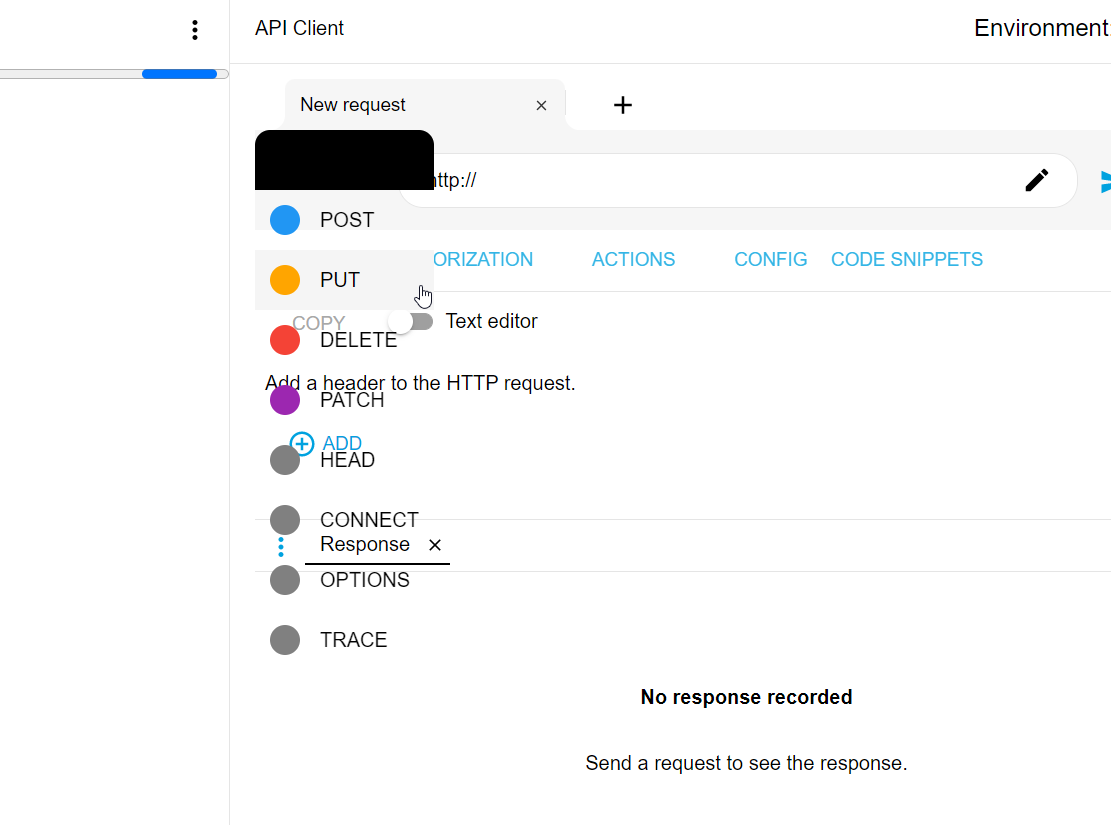The height and width of the screenshot is (825, 1111).
Task: Choose the PUT method option
Action: [x=344, y=280]
